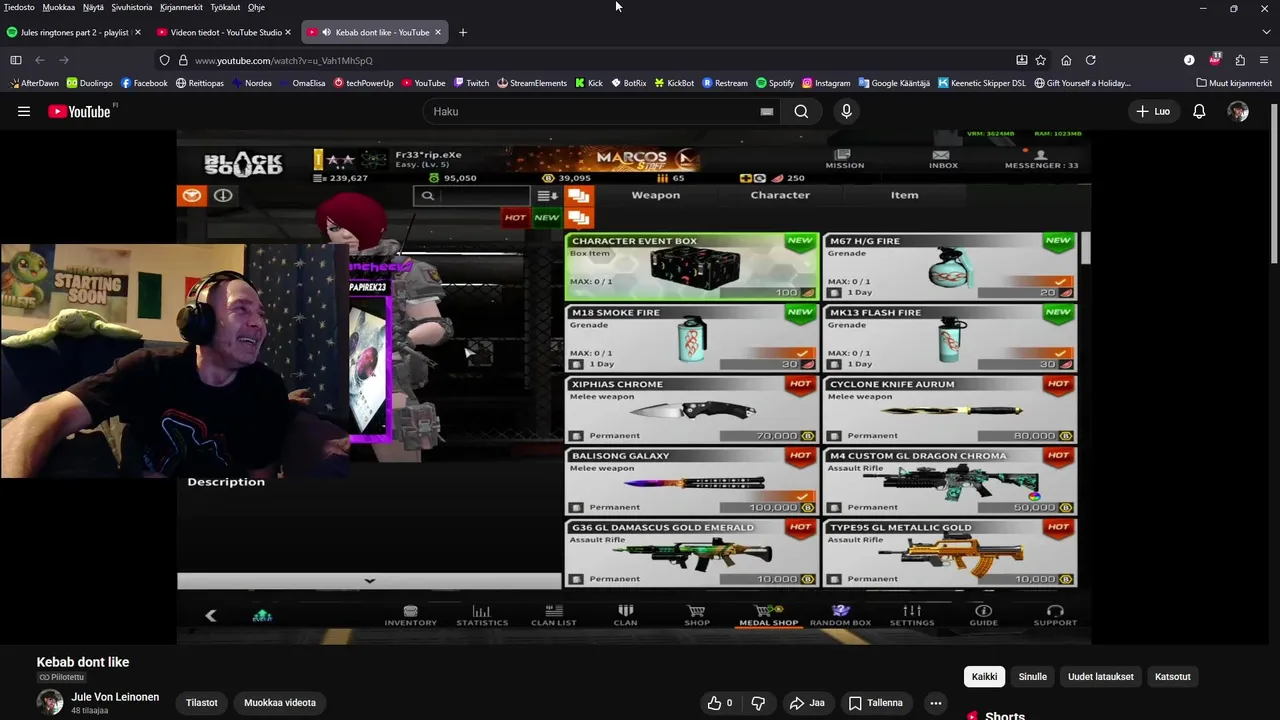The image size is (1280, 720).
Task: Open the YouTube notifications bell
Action: click(1199, 111)
